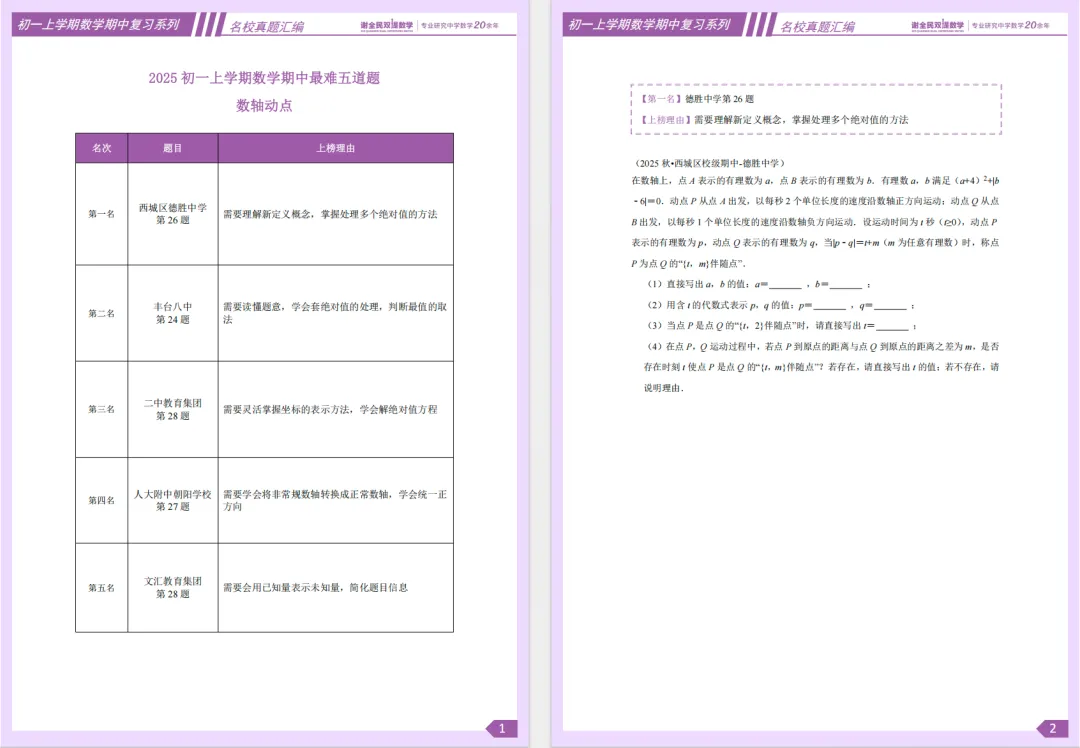
Task: Click page number 1 badge
Action: click(x=501, y=728)
